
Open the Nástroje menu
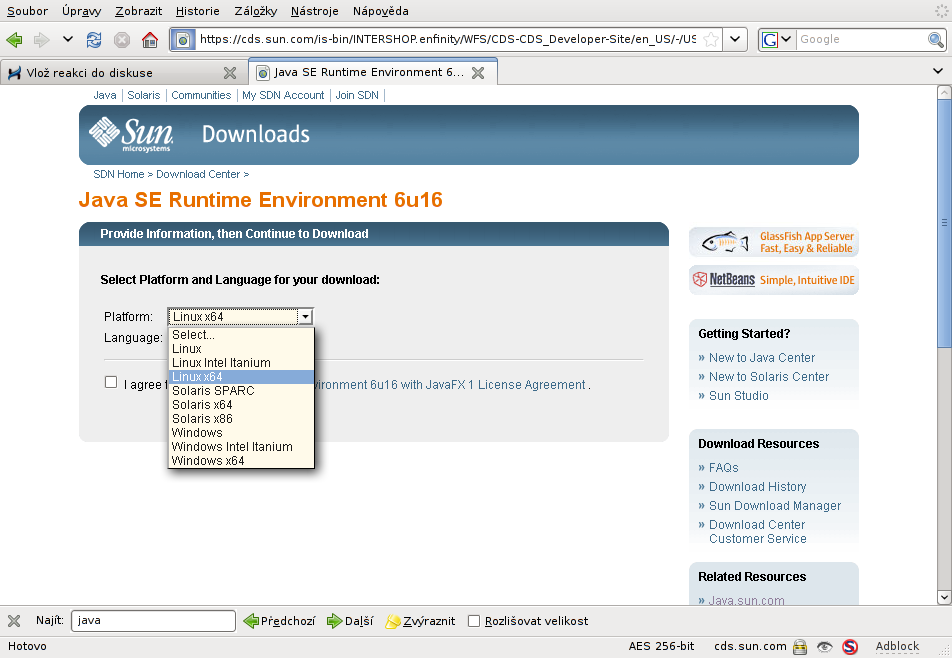pos(314,11)
